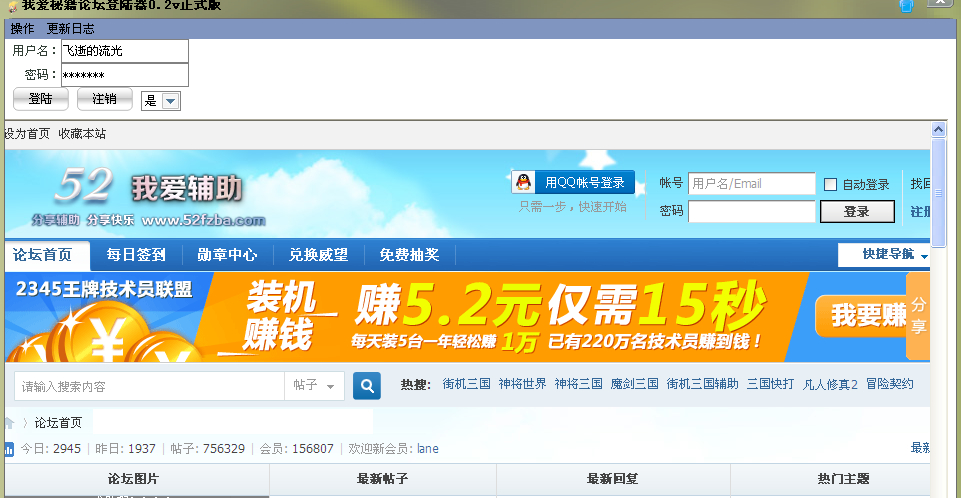
Task: Select the 论坛图片 column tab
Action: click(134, 479)
